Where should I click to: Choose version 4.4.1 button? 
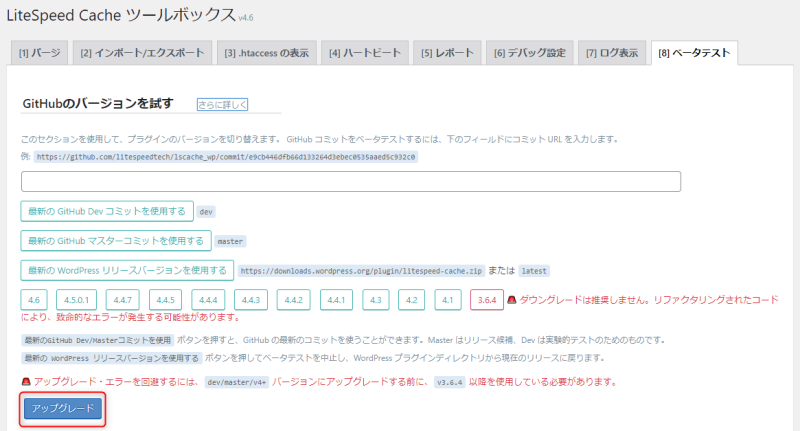(x=333, y=299)
